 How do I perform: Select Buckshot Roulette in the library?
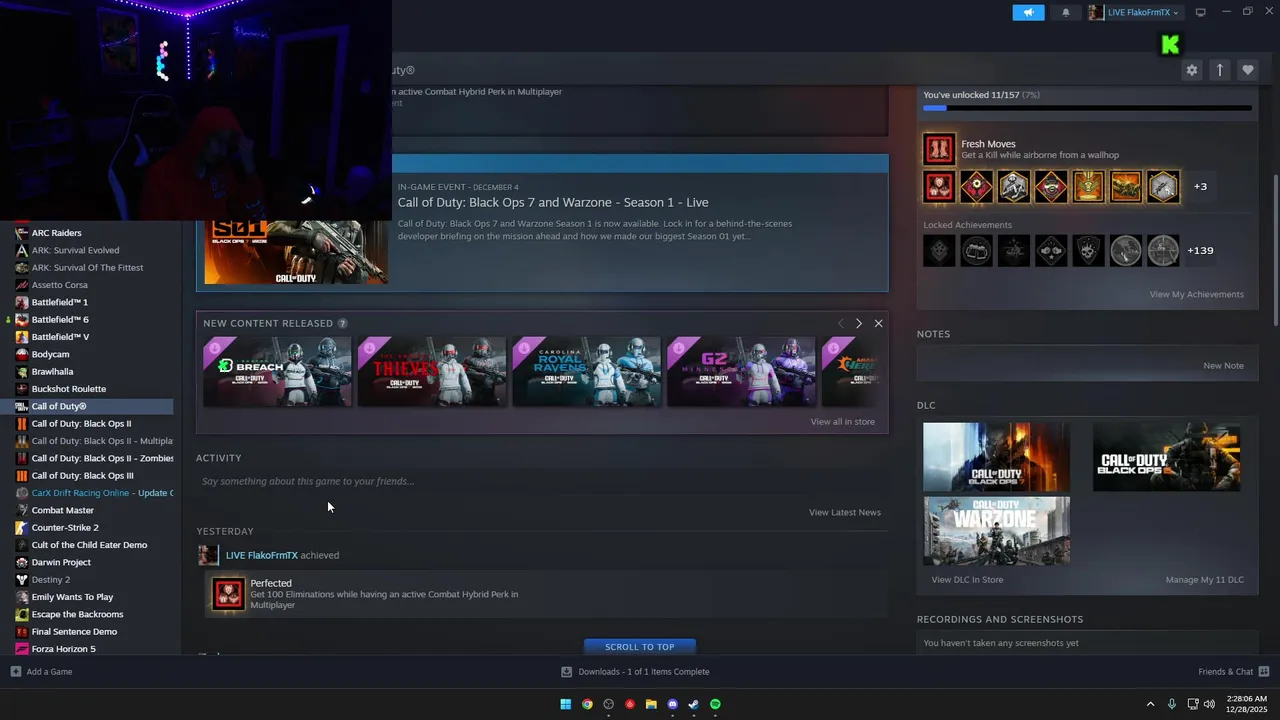(68, 389)
